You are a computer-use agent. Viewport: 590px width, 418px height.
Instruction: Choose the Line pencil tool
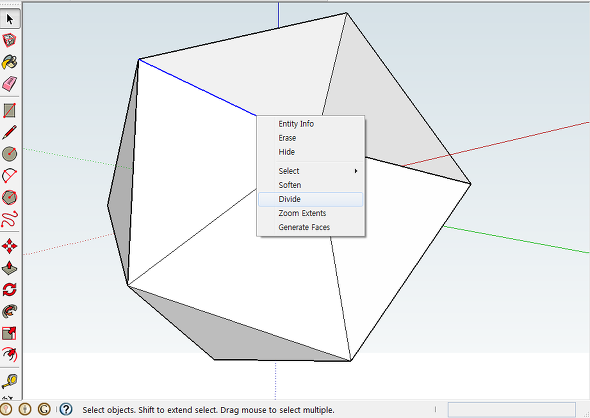[x=10, y=132]
